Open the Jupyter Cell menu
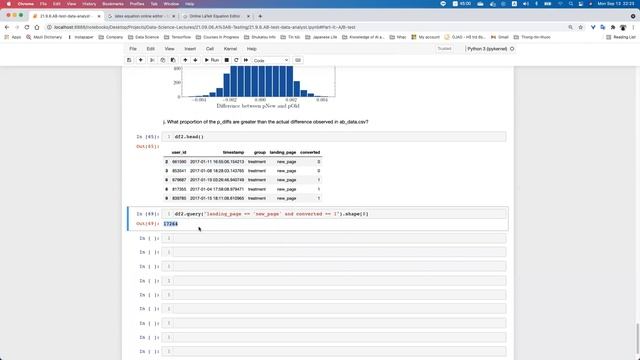Screen dimensions: 640x360 coord(210,49)
